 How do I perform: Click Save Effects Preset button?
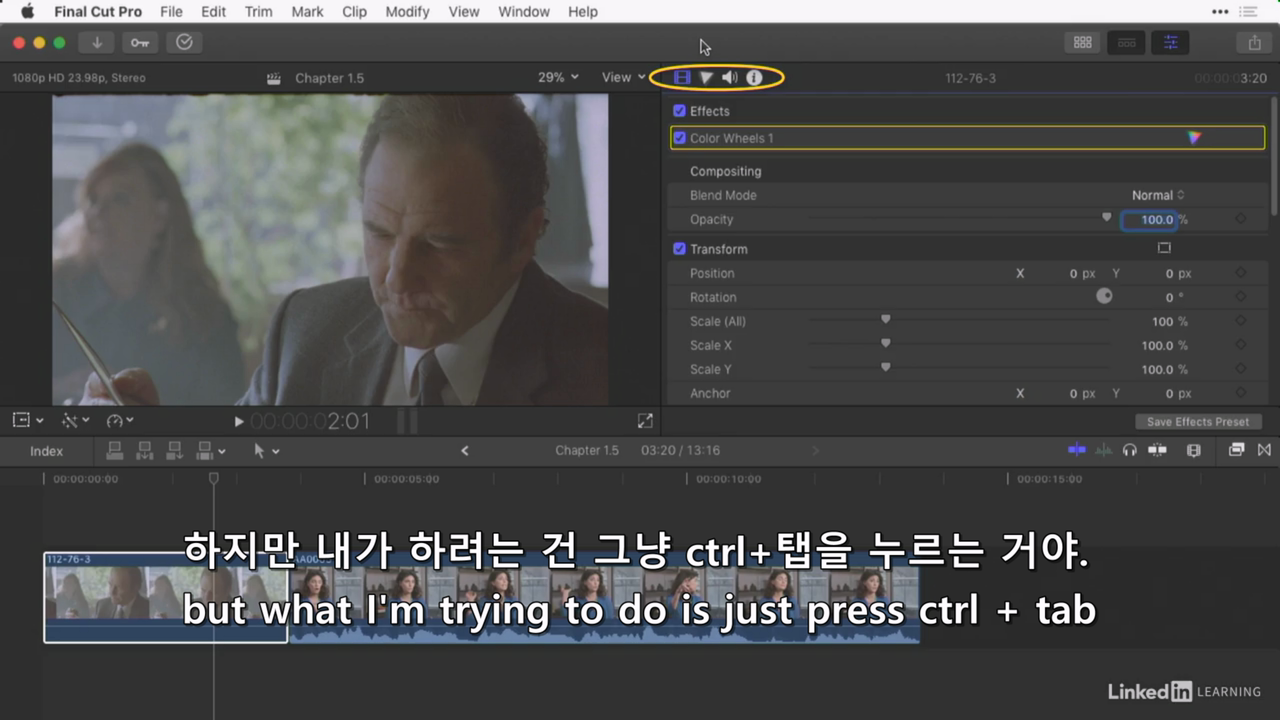[x=1198, y=422]
